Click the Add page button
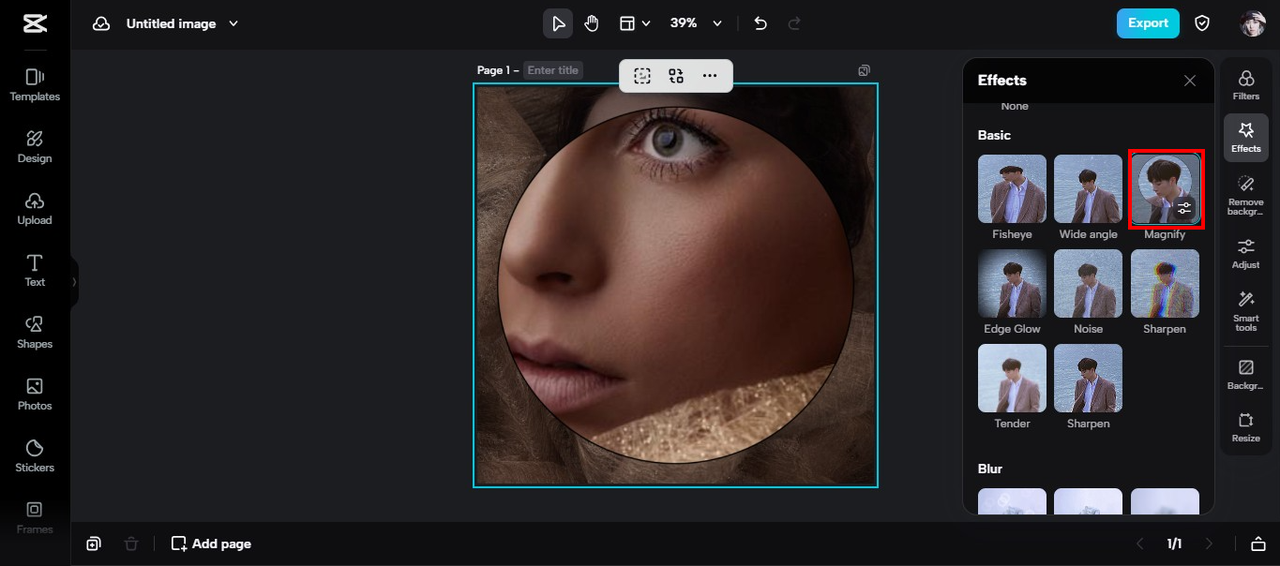This screenshot has height=566, width=1280. coord(211,544)
